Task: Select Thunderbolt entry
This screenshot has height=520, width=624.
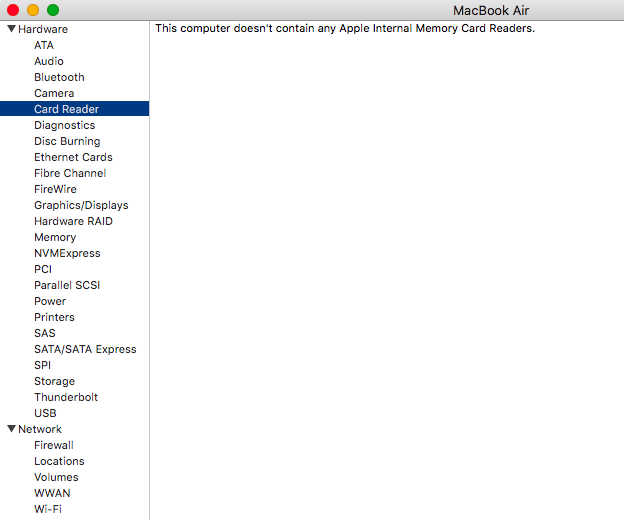Action: (66, 397)
